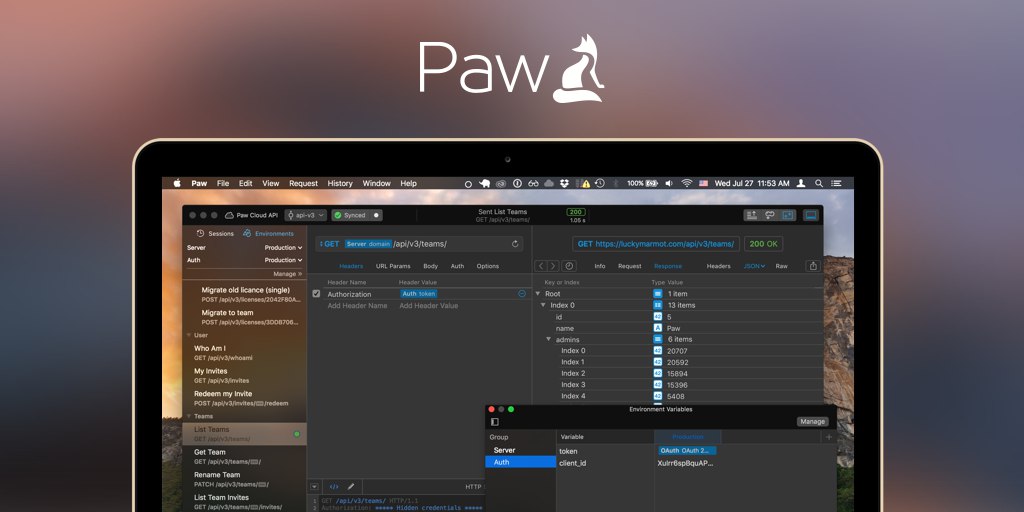
Task: Select the Rename Team request
Action: [x=246, y=479]
